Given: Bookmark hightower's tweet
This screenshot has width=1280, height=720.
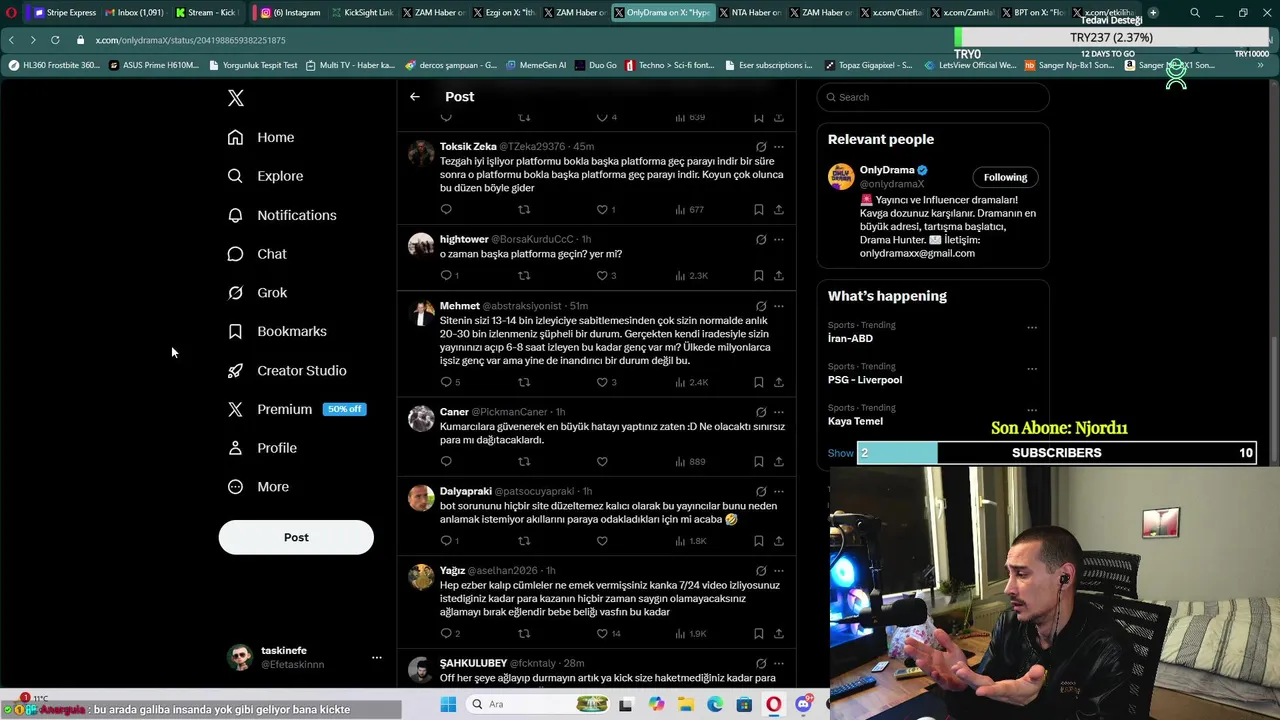Looking at the screenshot, I should 759,275.
